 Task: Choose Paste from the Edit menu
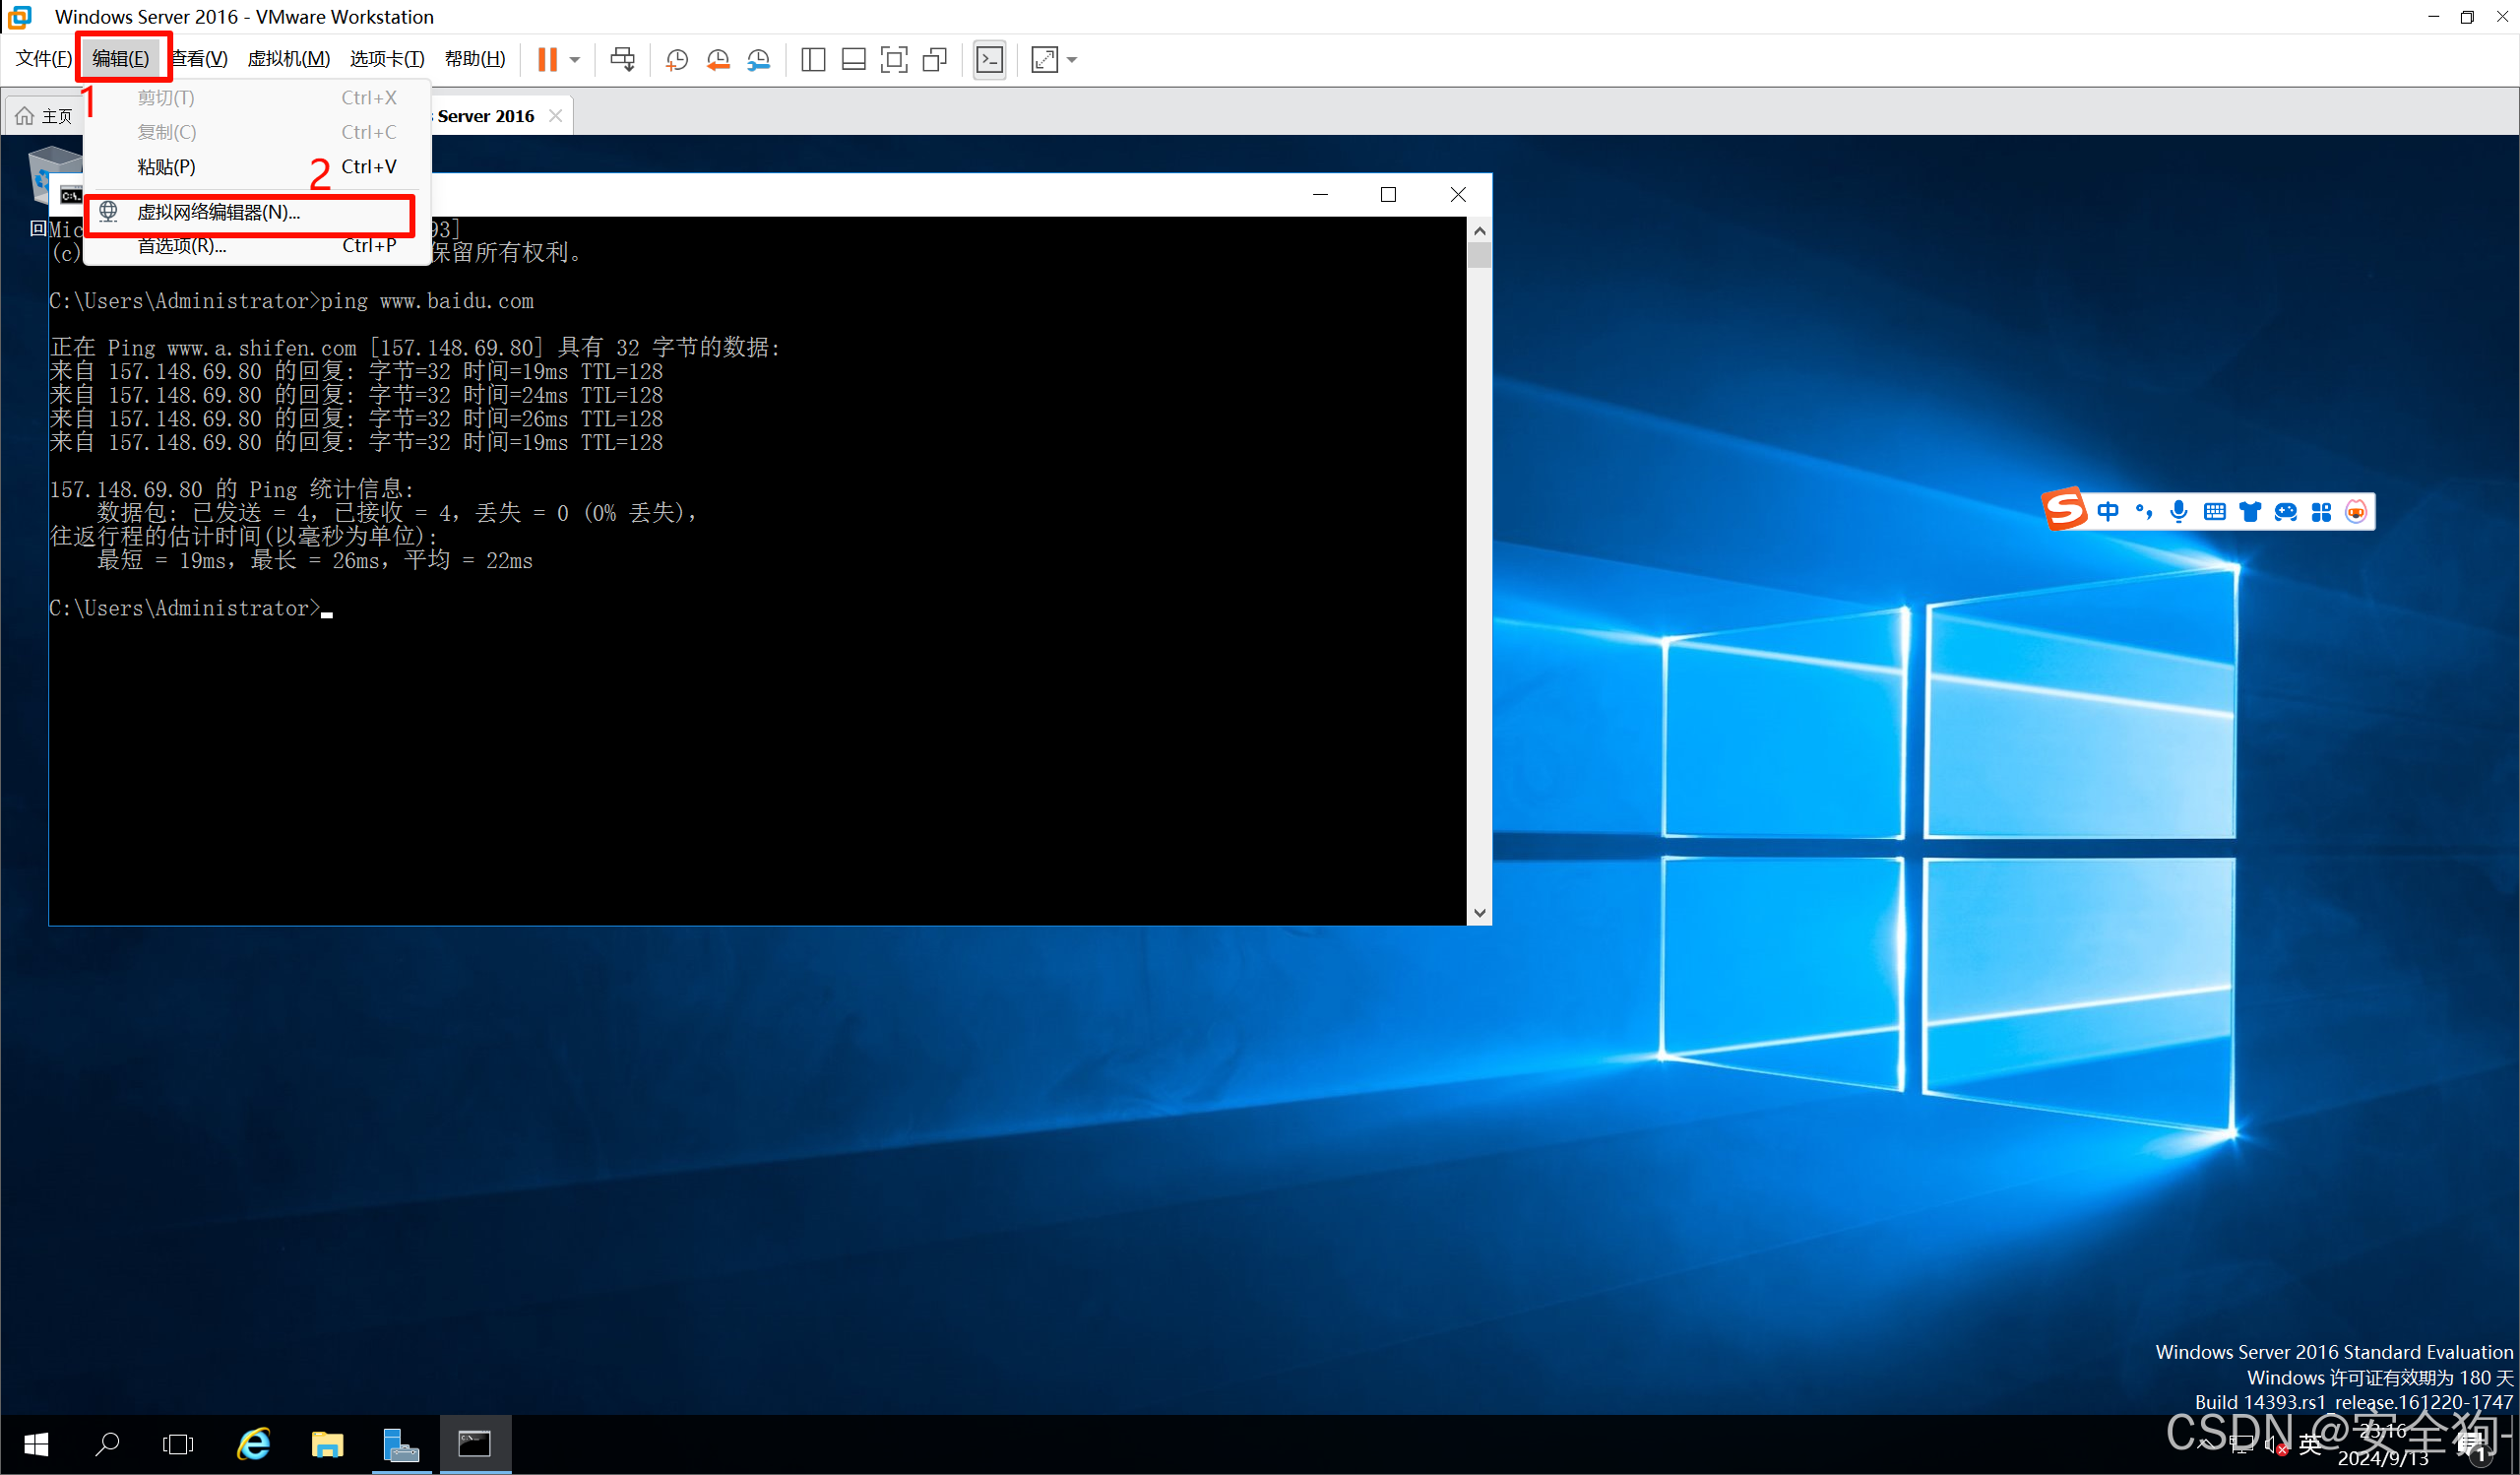[x=166, y=167]
